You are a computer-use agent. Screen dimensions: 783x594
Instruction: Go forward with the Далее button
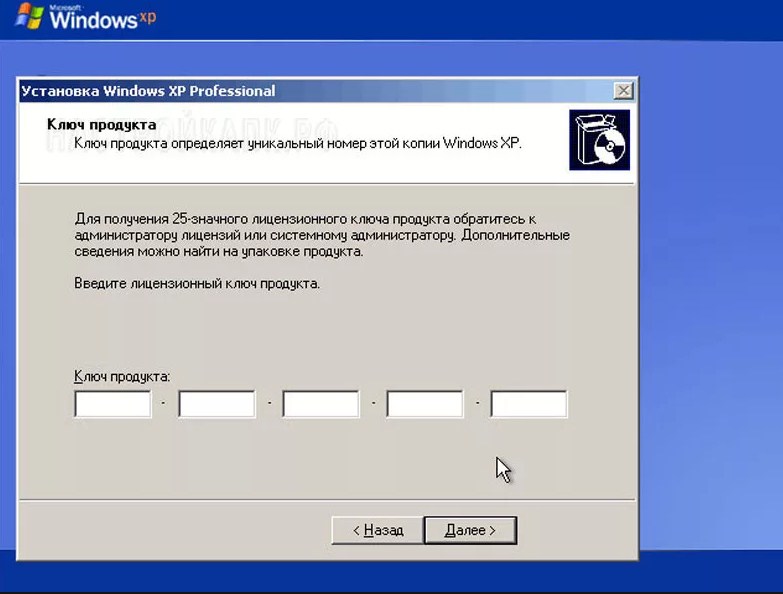(470, 530)
